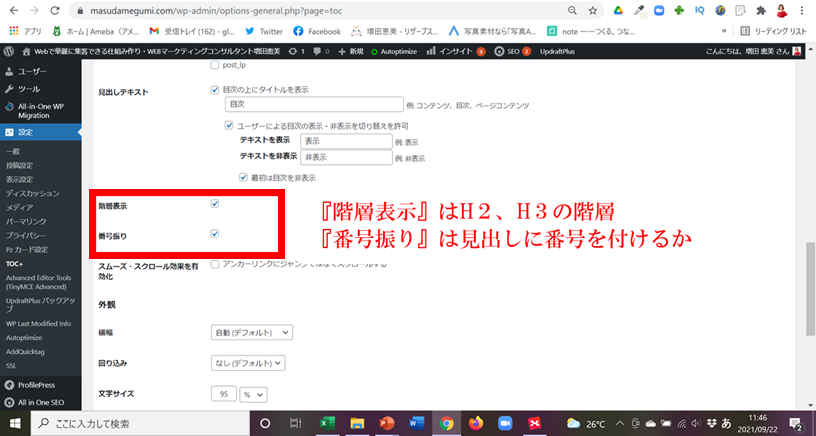
Task: Open the アプリ apps bookmark
Action: coord(25,31)
